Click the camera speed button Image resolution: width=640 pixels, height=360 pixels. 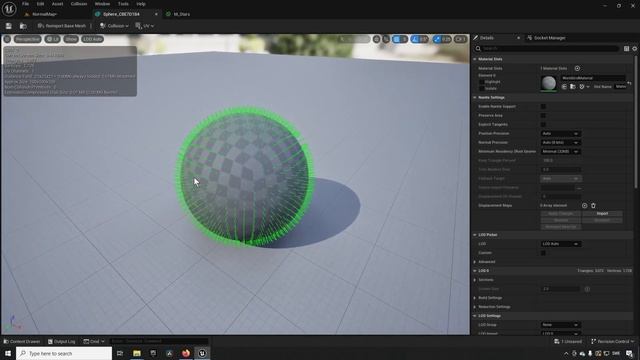(x=460, y=39)
